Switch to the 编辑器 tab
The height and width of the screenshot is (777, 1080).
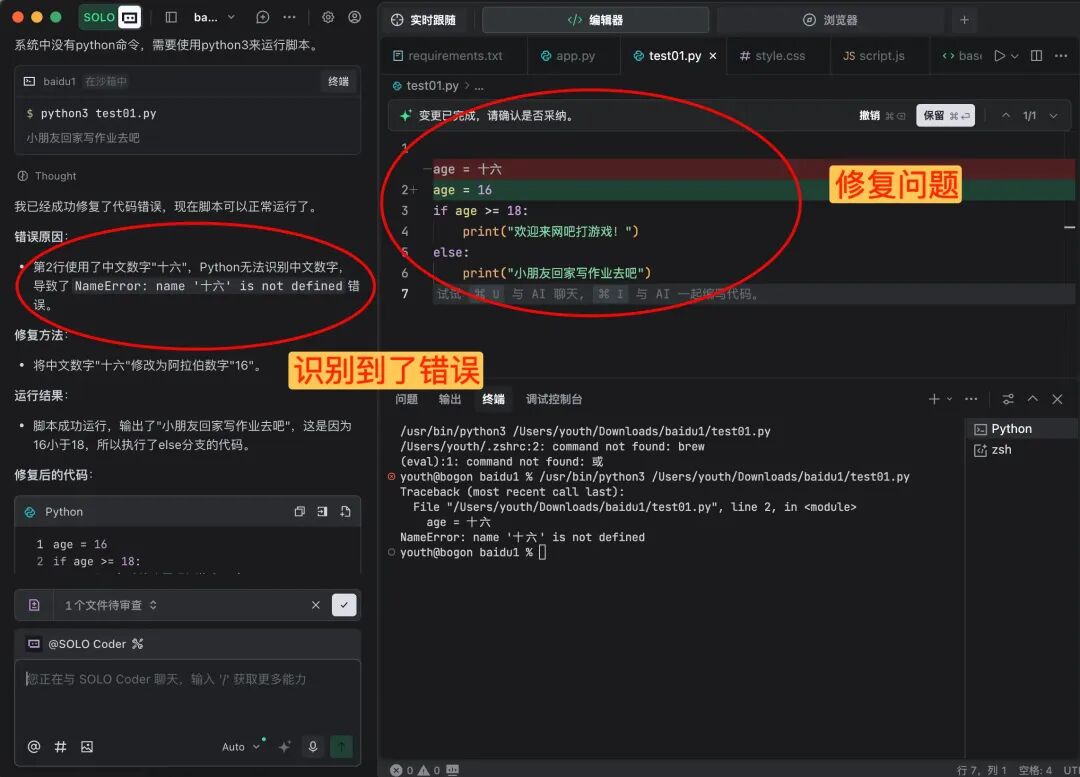tap(595, 20)
